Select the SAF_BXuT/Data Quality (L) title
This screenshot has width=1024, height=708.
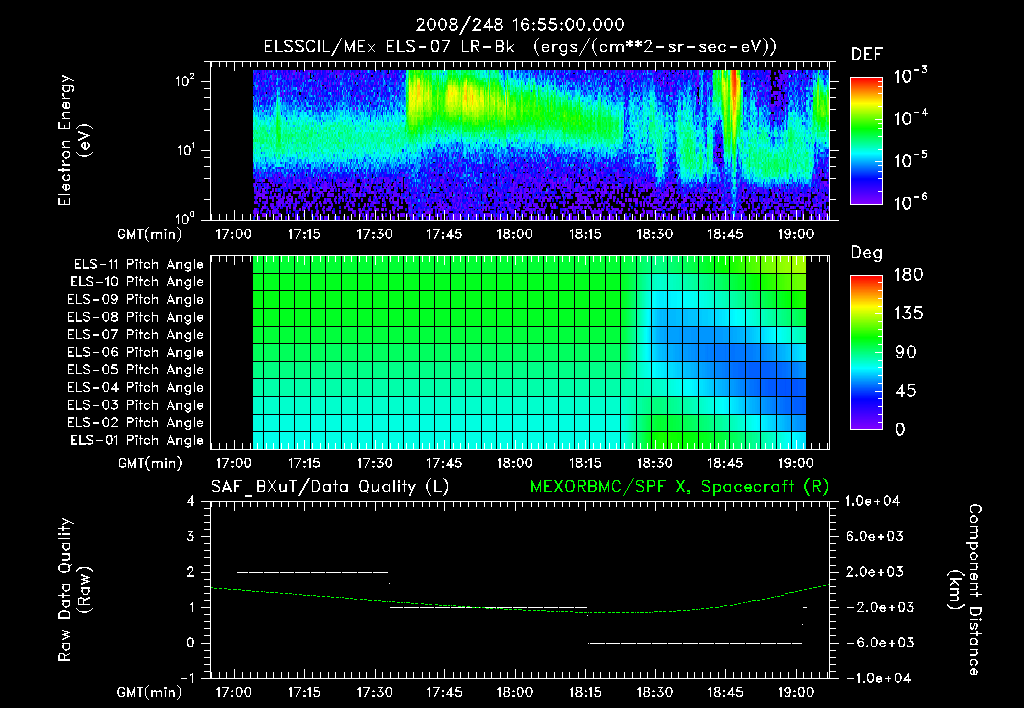coord(330,487)
